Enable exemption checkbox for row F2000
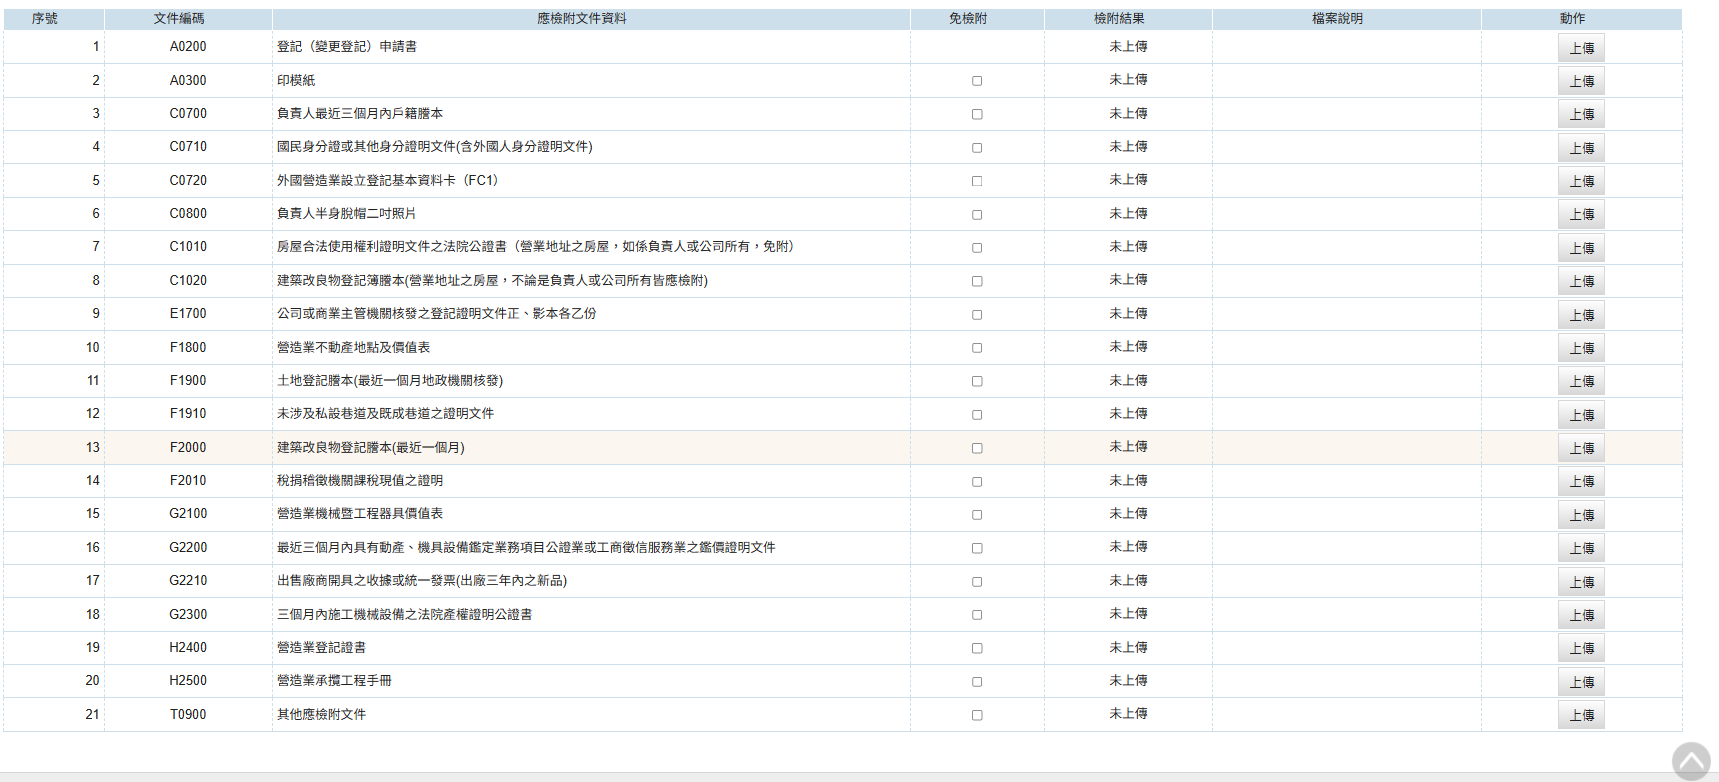 click(977, 448)
